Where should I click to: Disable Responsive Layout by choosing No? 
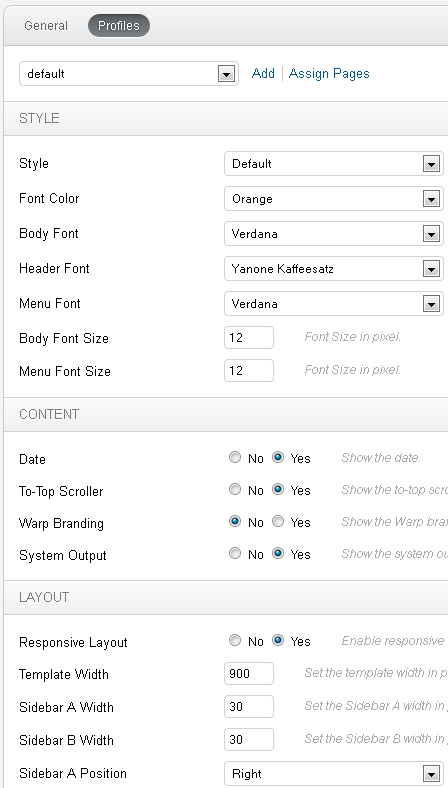click(x=235, y=641)
